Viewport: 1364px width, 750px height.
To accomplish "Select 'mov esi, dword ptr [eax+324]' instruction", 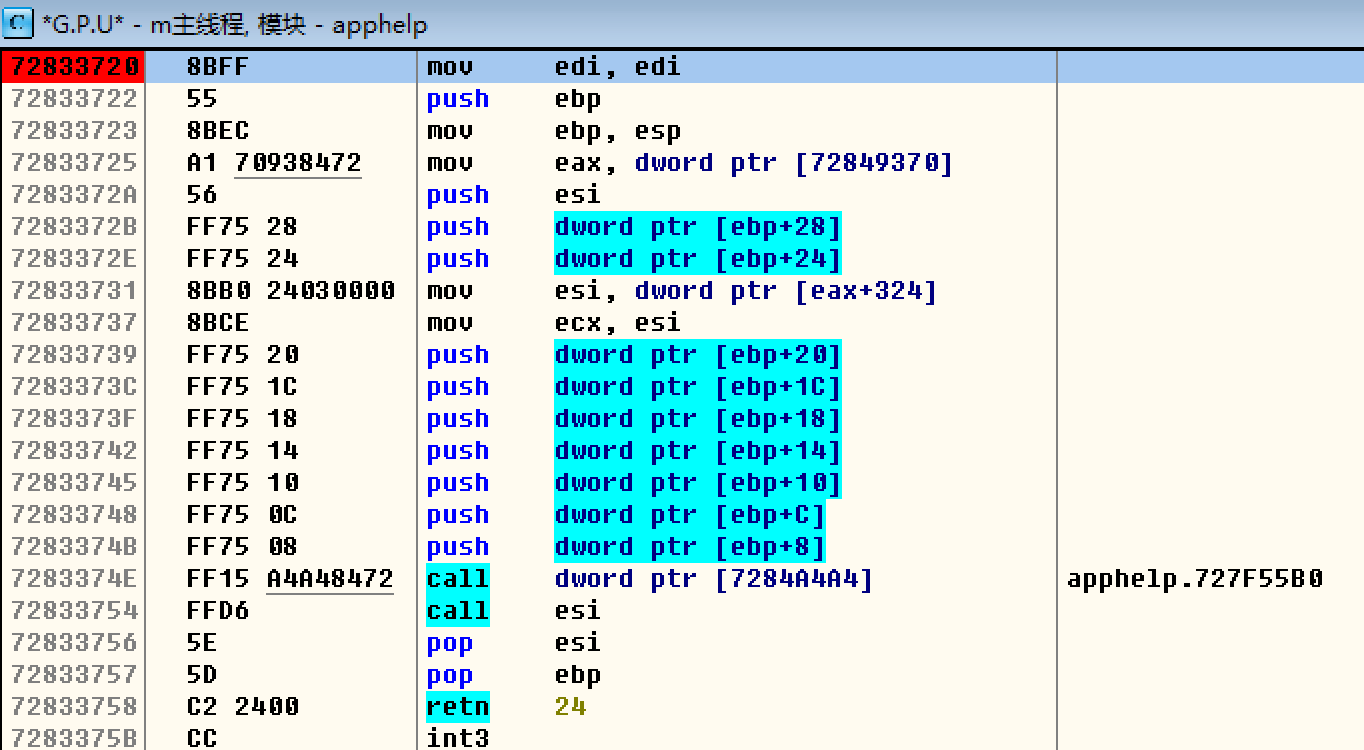I will click(x=681, y=291).
